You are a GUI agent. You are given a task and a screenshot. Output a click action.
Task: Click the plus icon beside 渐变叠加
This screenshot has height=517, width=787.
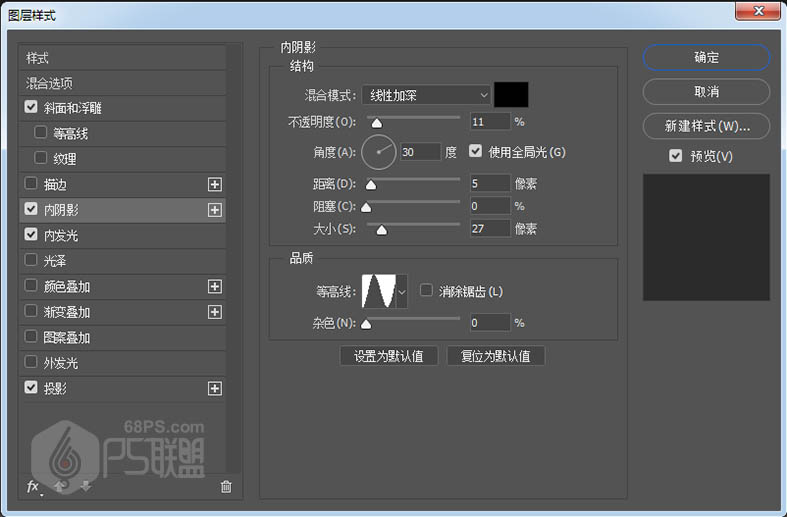pyautogui.click(x=215, y=312)
